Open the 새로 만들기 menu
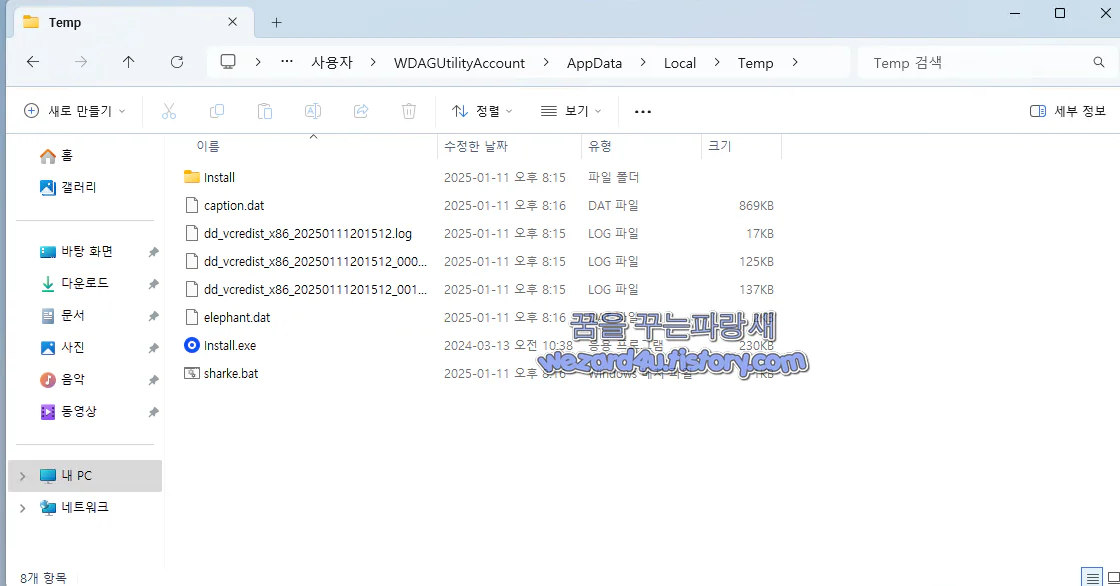Screen dimensions: 1120x586 tap(74, 111)
